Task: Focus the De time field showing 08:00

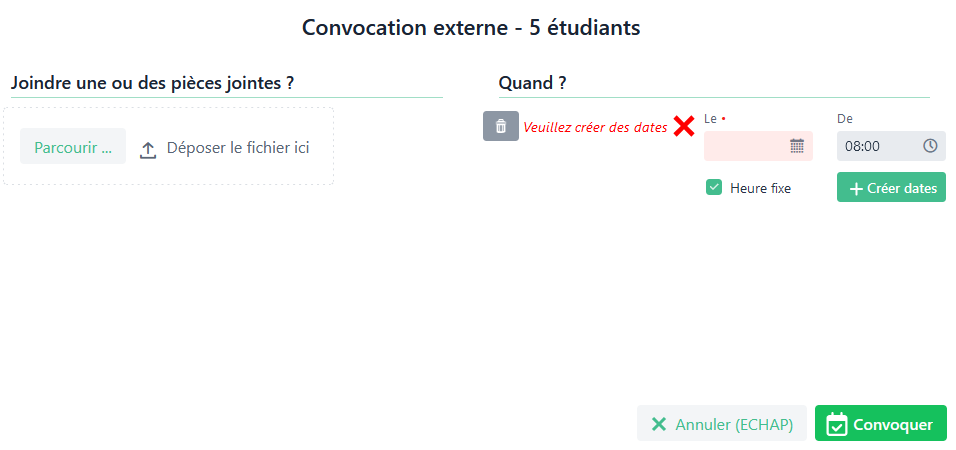Action: pyautogui.click(x=876, y=146)
